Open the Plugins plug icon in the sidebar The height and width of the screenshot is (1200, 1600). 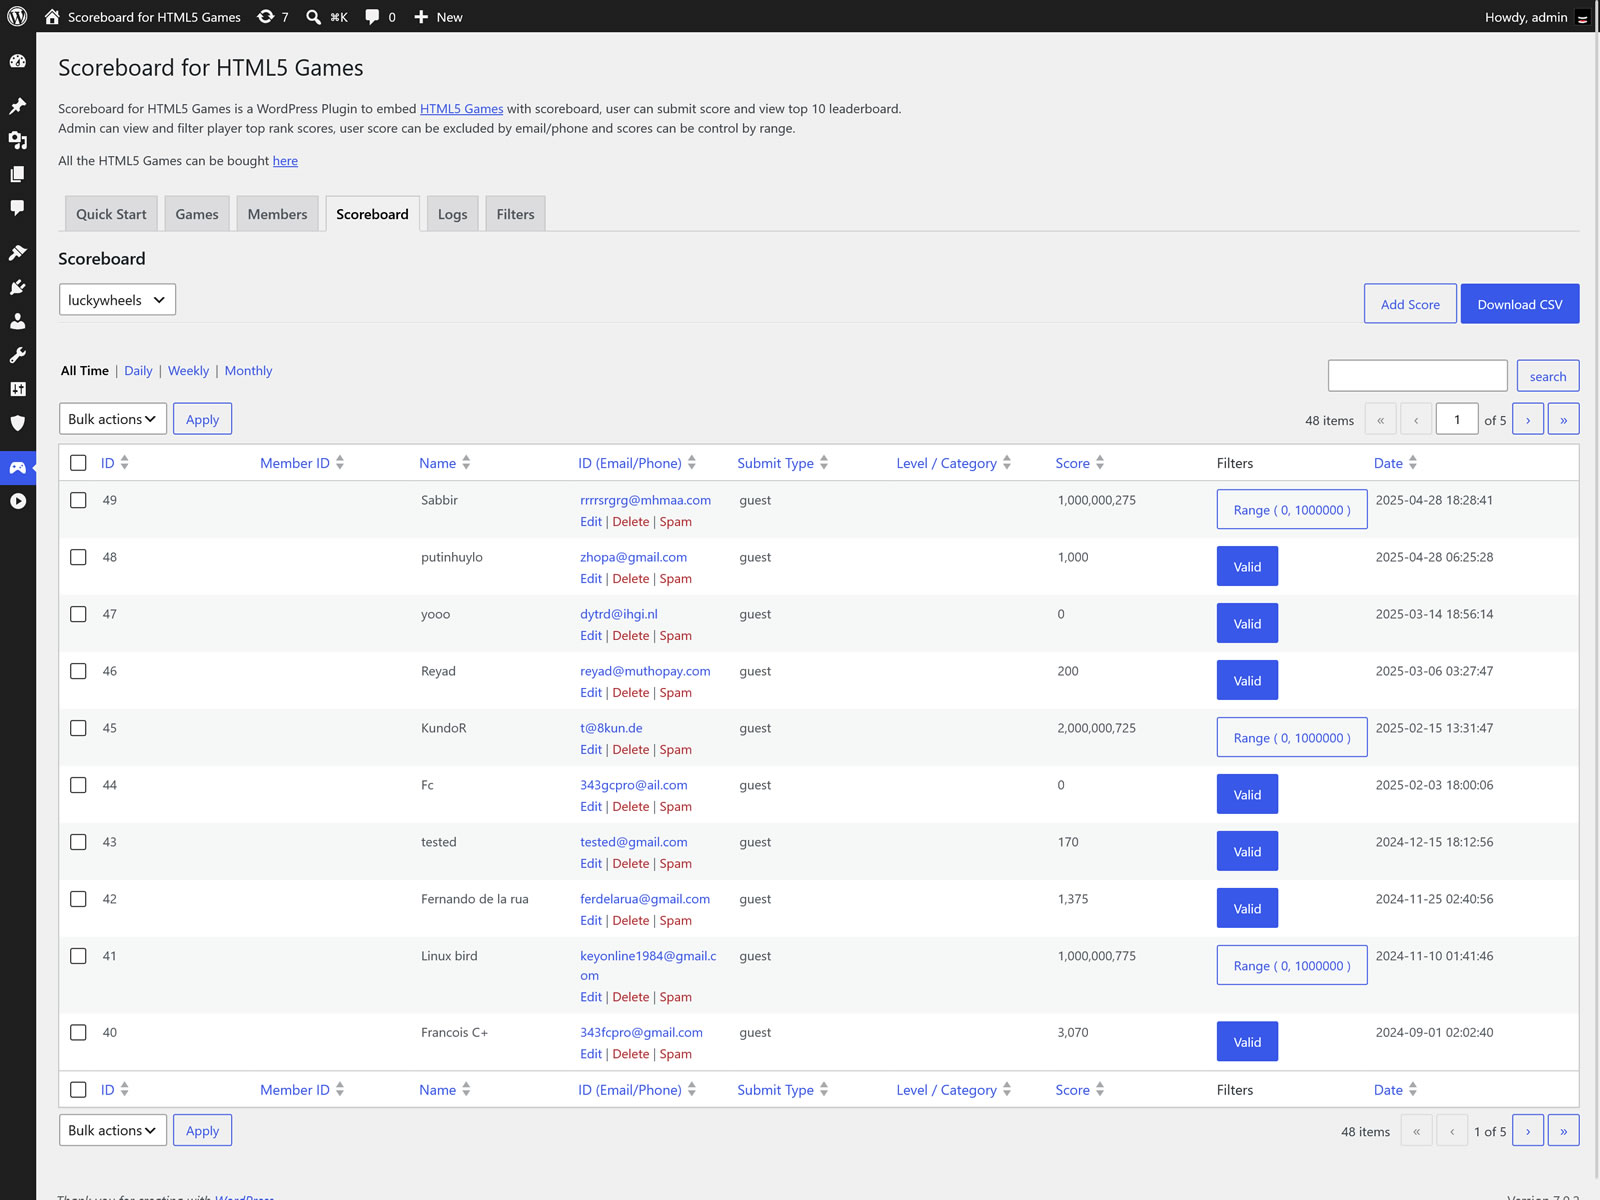pos(18,287)
